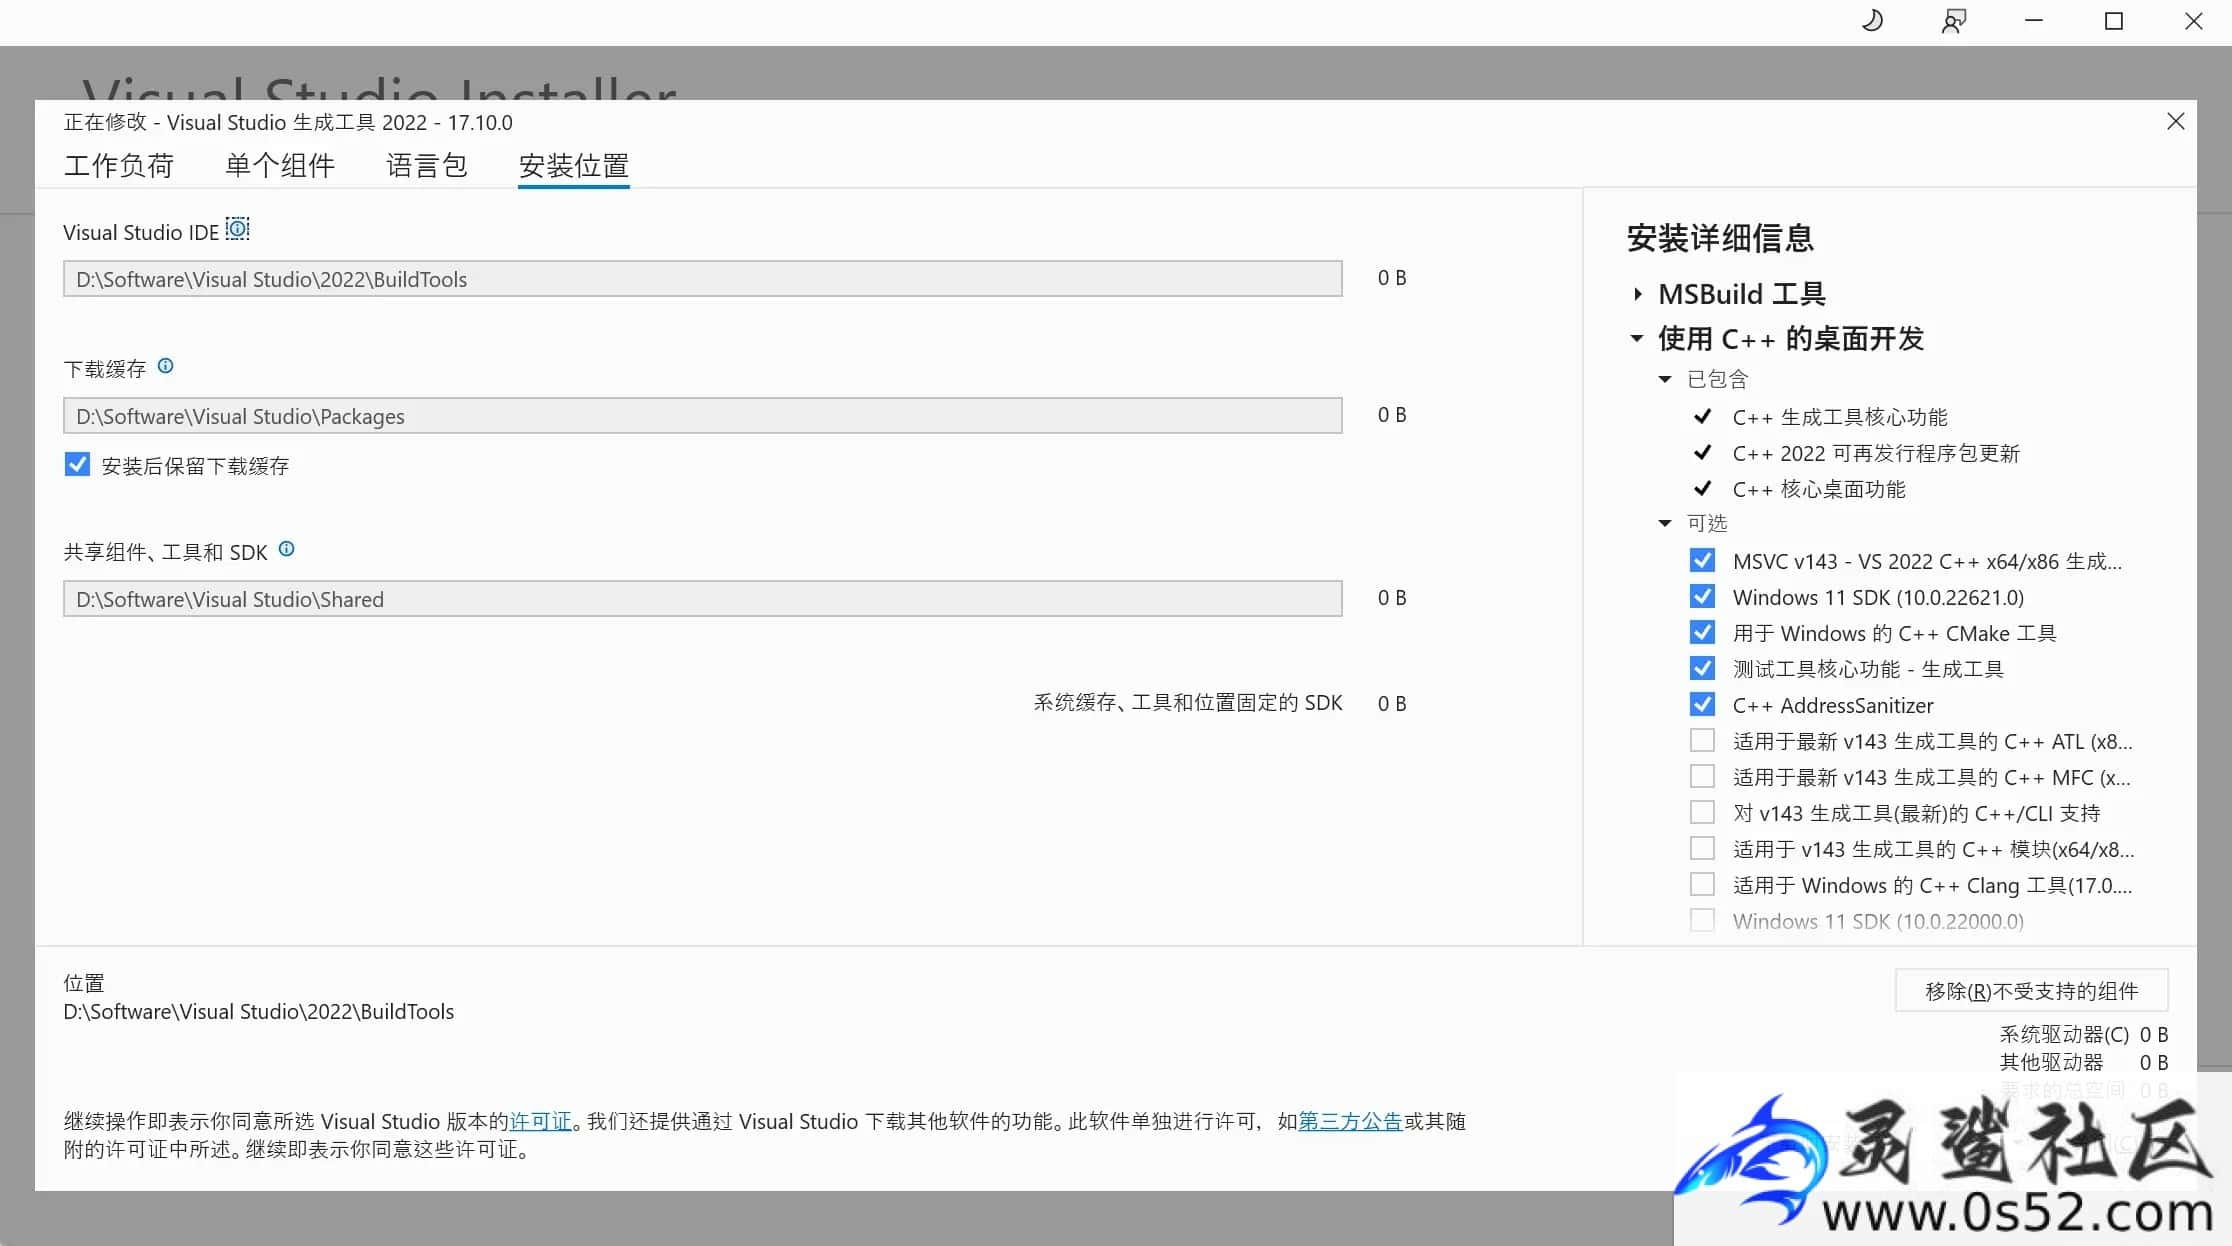Open the 许可证 link
This screenshot has height=1246, width=2232.
click(540, 1121)
